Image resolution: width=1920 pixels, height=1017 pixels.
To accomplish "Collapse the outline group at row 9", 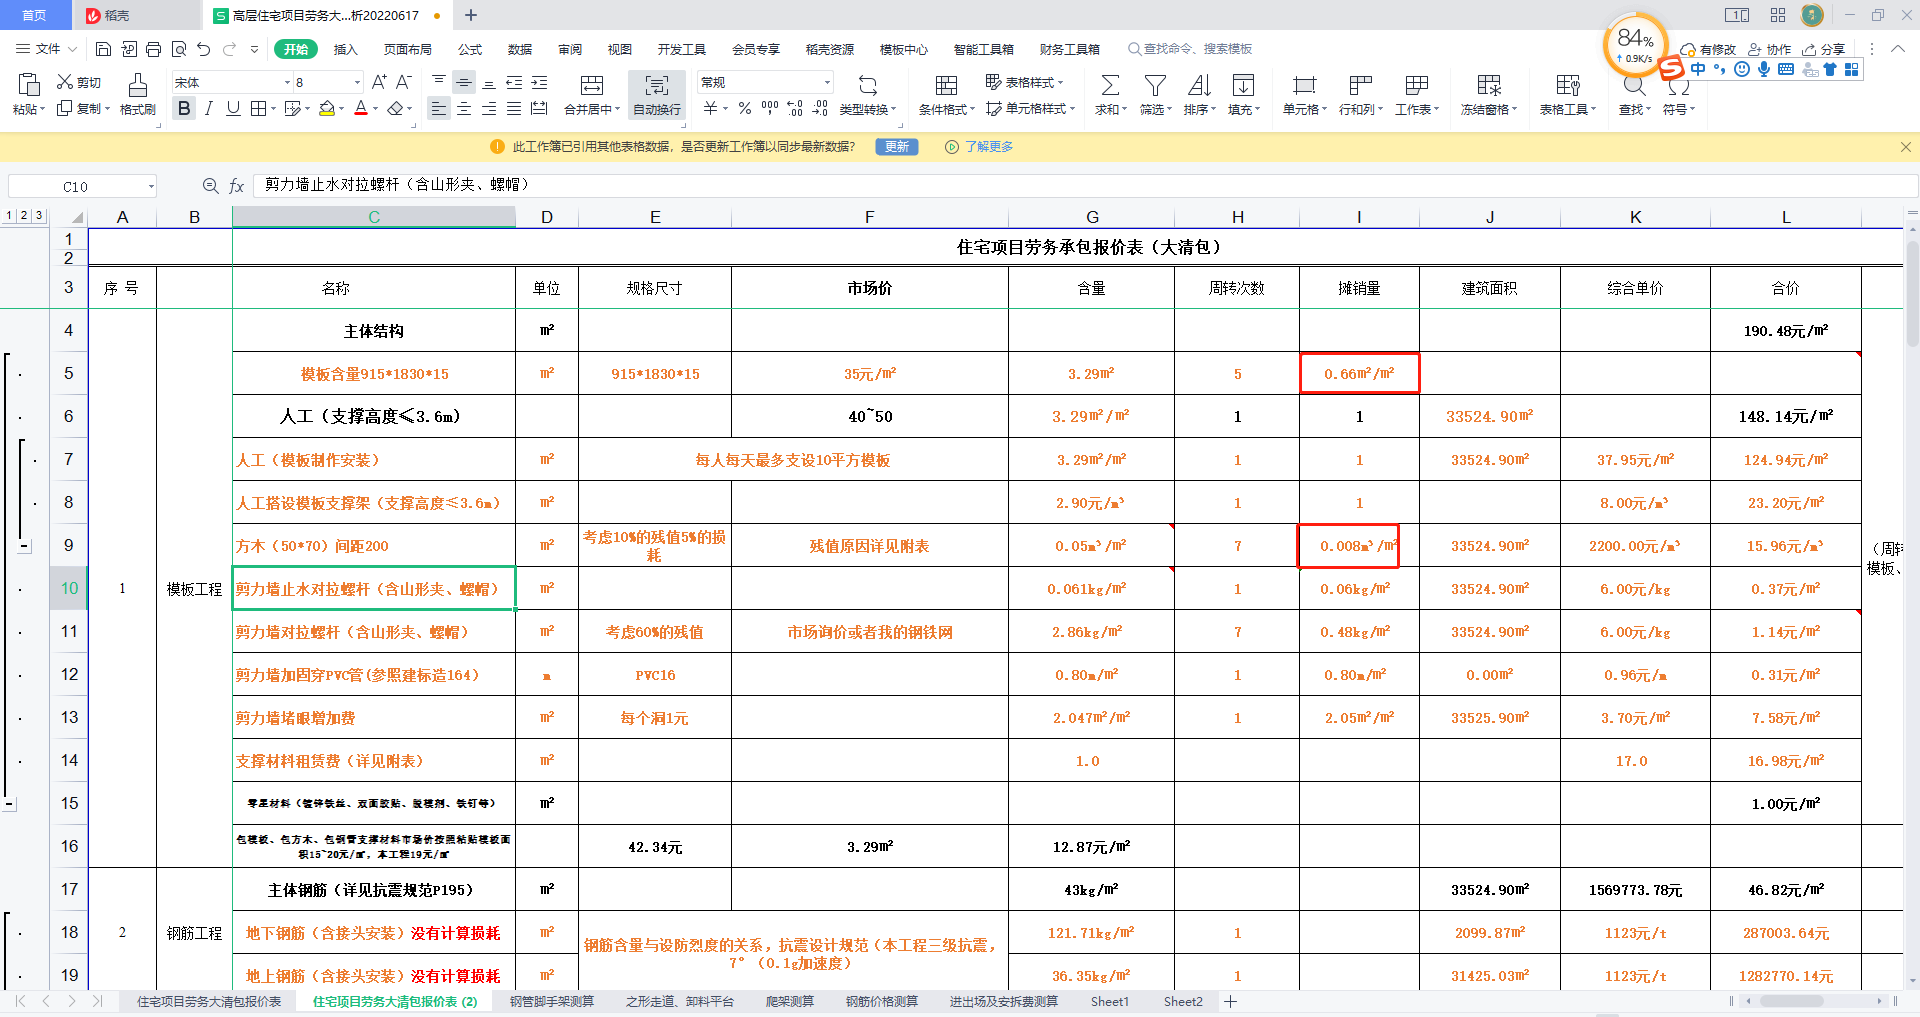I will tap(25, 546).
